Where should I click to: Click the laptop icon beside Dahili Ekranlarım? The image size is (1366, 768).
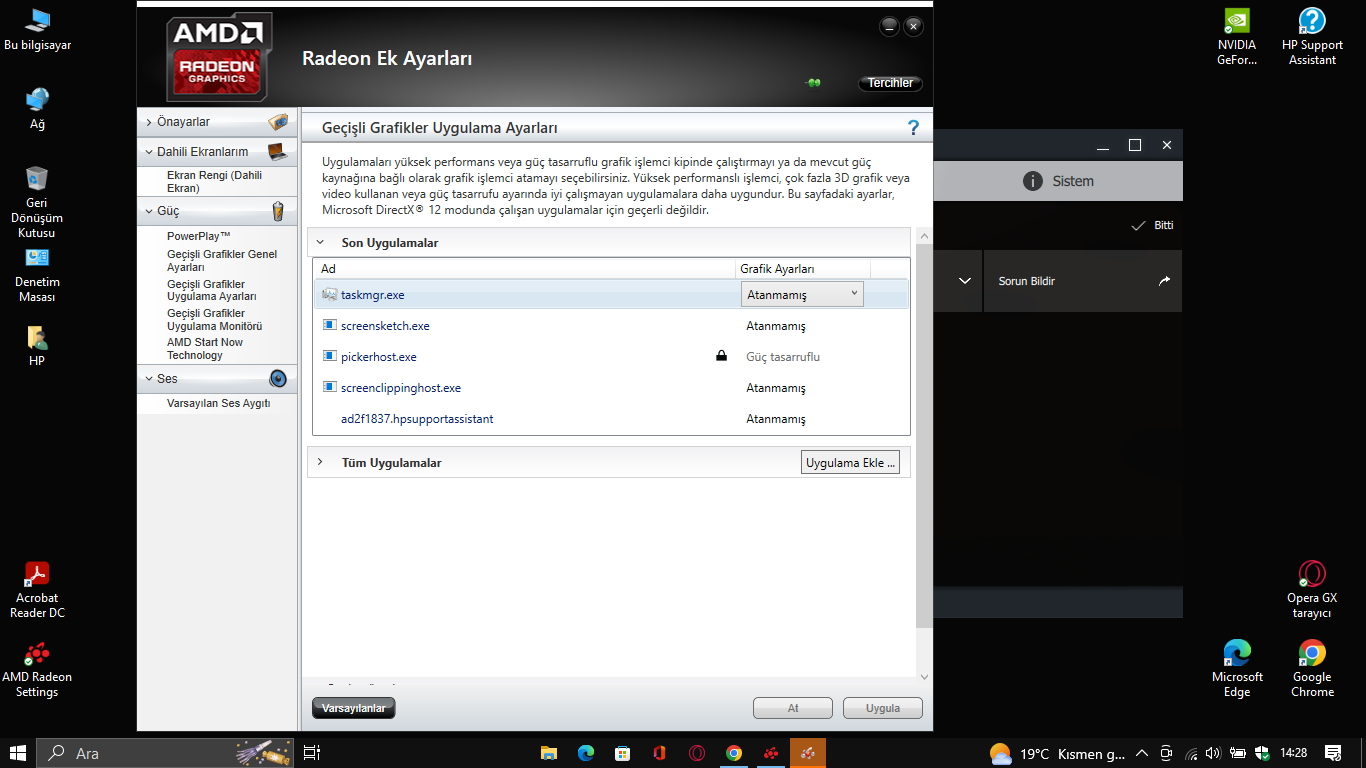pyautogui.click(x=278, y=152)
